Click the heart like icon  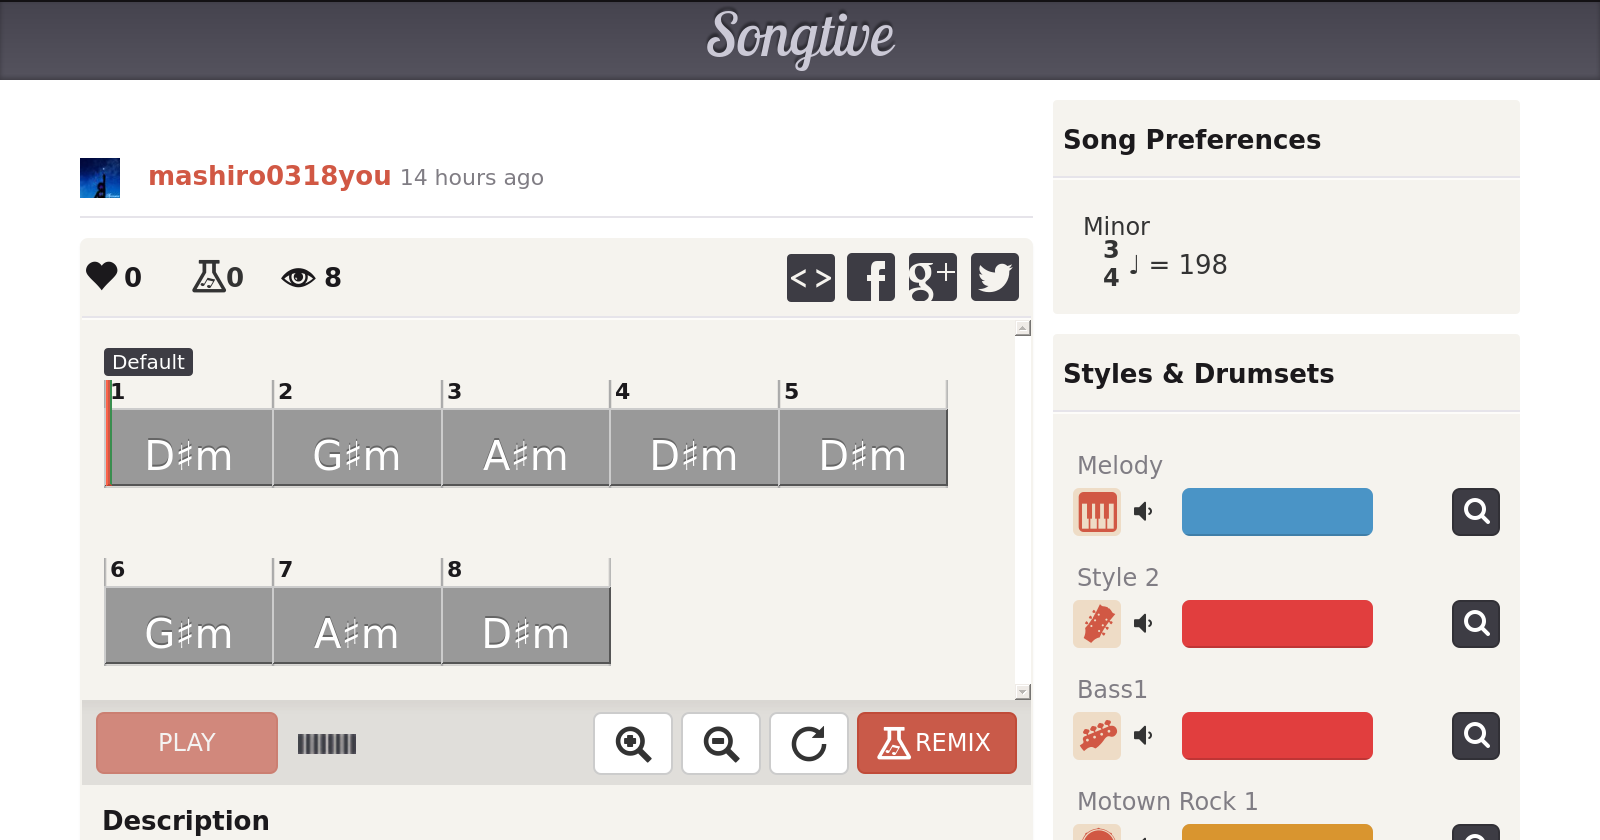pyautogui.click(x=102, y=276)
